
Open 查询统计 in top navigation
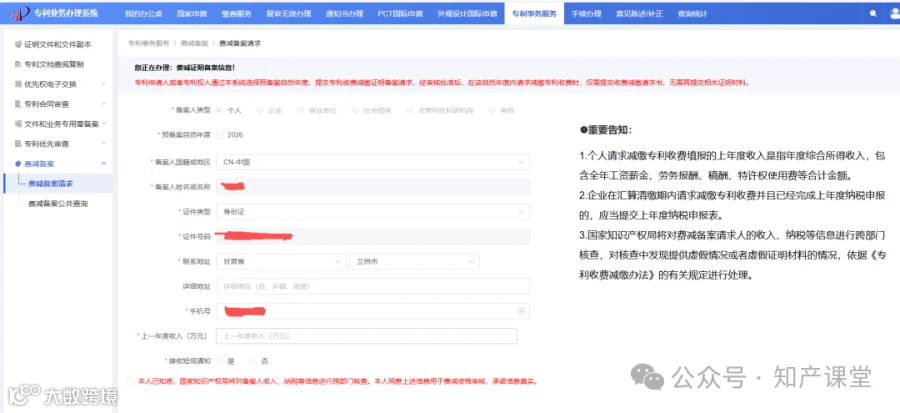[692, 13]
